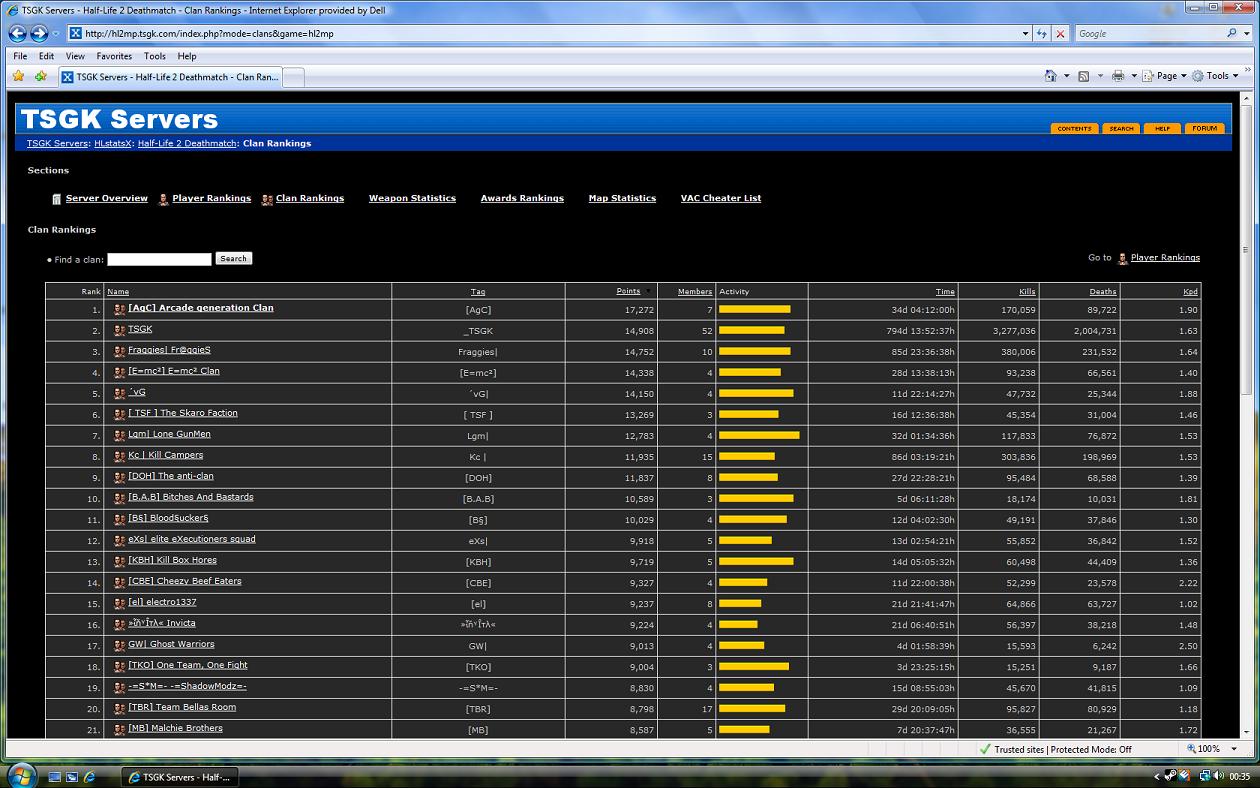The width and height of the screenshot is (1260, 788).
Task: Open the View menu
Action: [75, 56]
